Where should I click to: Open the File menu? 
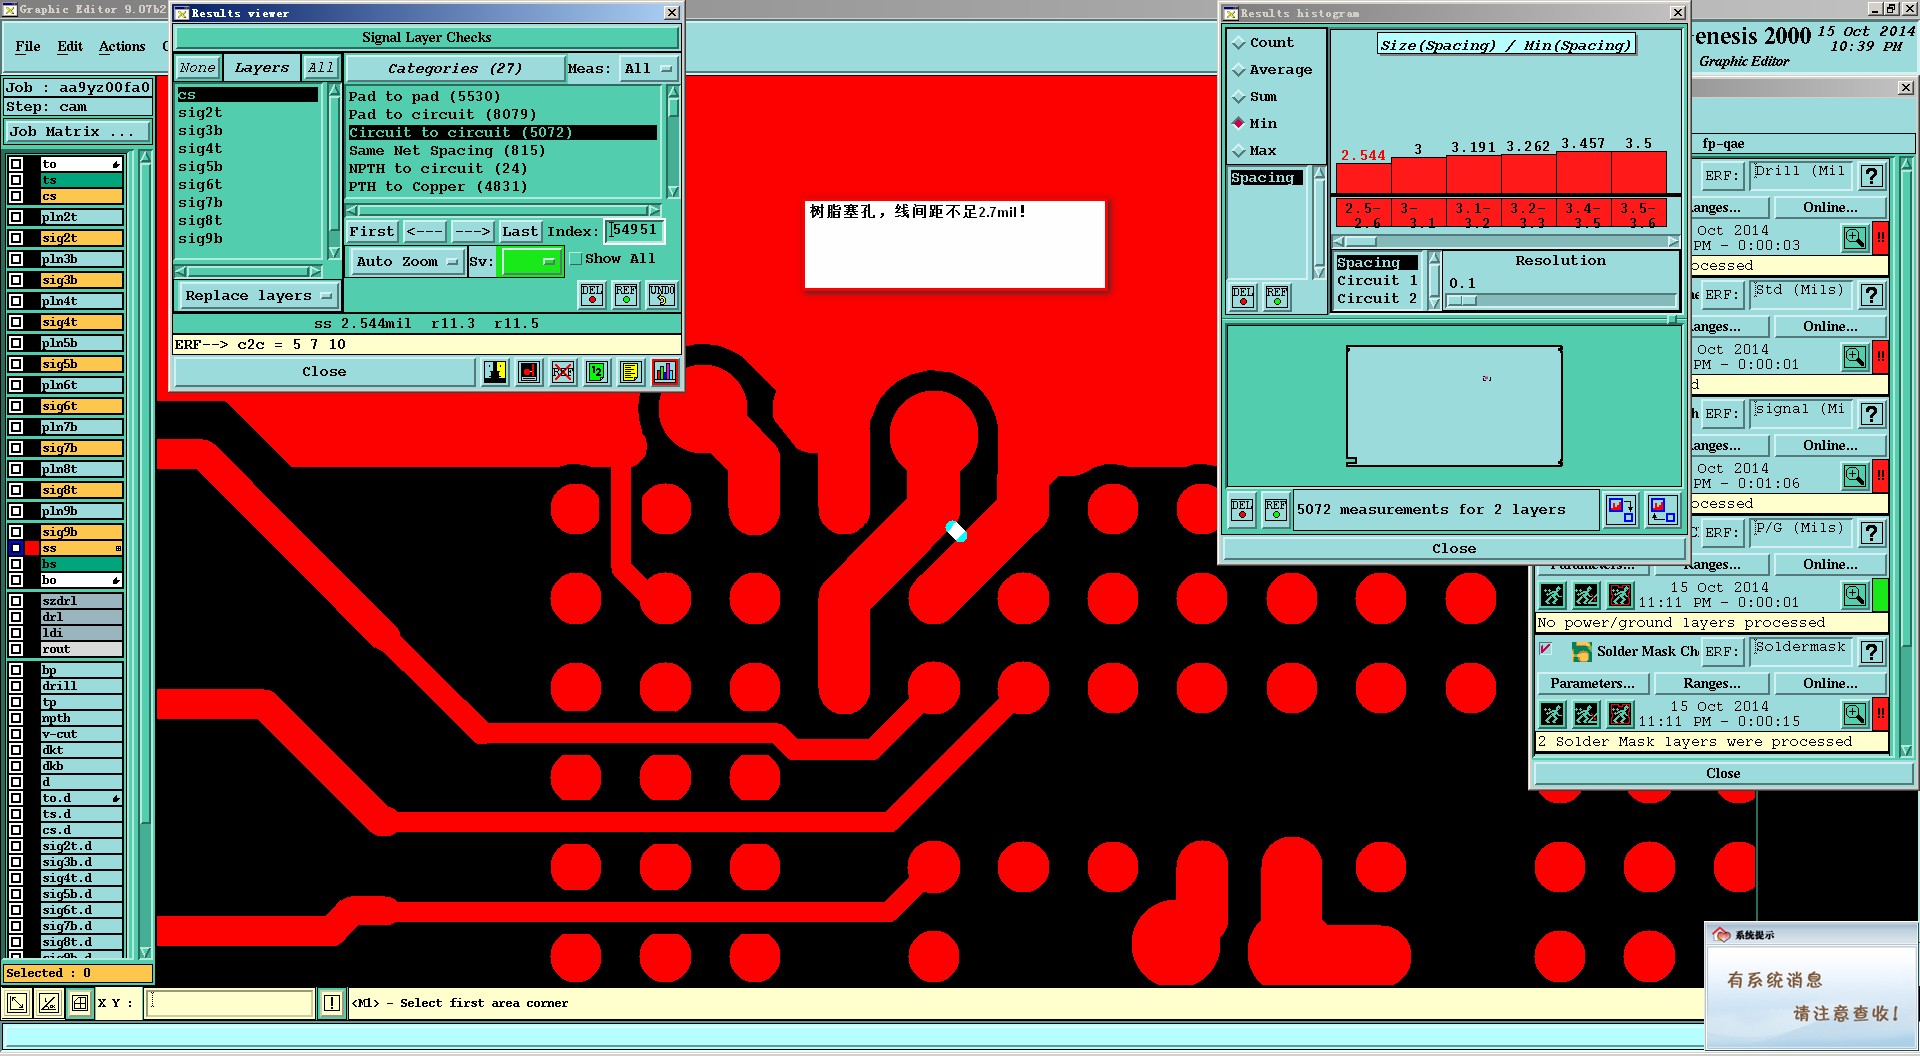tap(28, 47)
